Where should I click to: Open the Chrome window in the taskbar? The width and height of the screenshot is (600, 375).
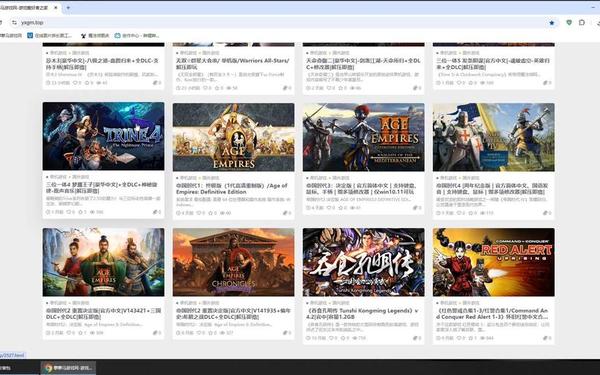(68, 368)
